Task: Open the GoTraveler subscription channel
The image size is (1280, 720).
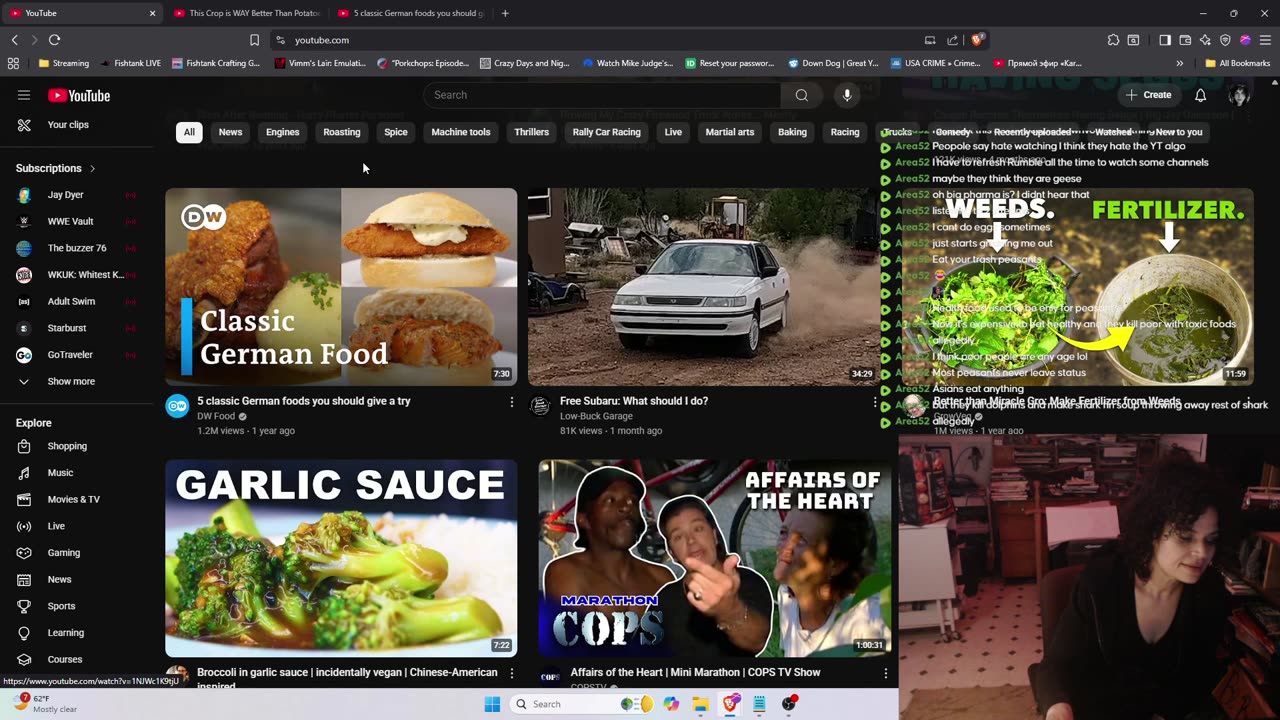Action: [68, 355]
